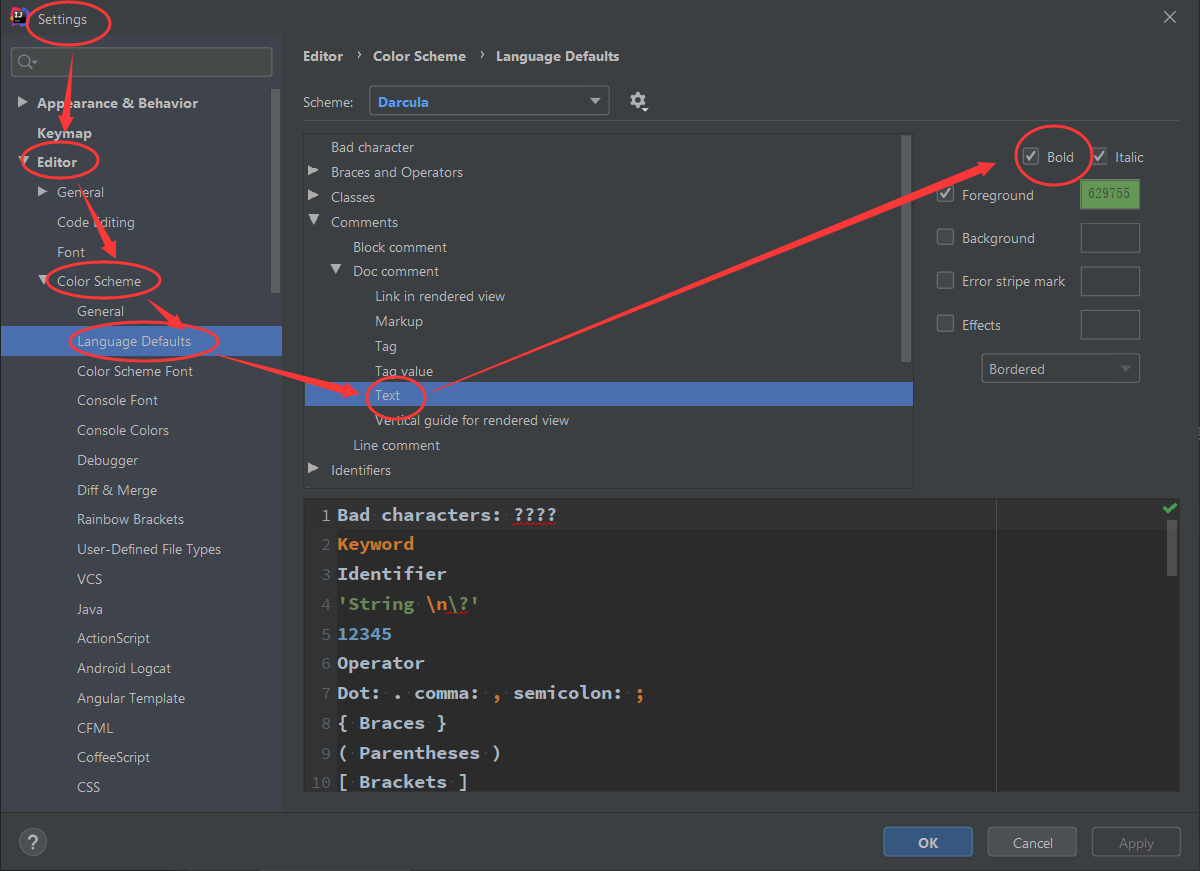This screenshot has width=1200, height=871.
Task: Click the IntelliJ logo in title bar
Action: [18, 18]
